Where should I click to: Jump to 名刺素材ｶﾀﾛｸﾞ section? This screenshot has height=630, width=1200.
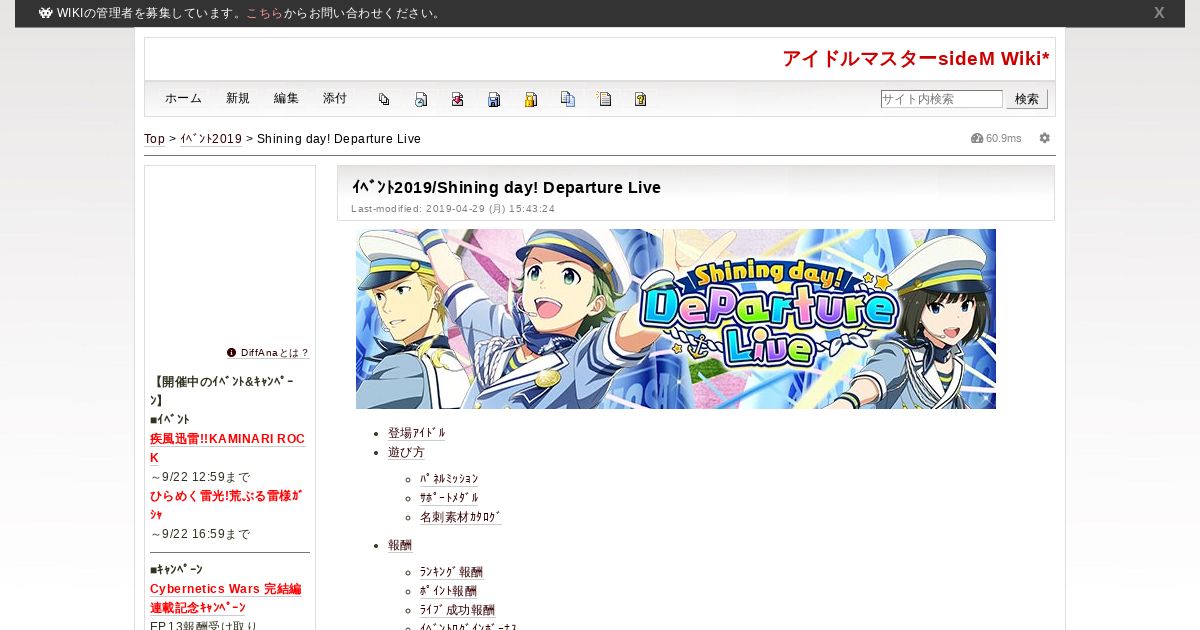click(461, 517)
